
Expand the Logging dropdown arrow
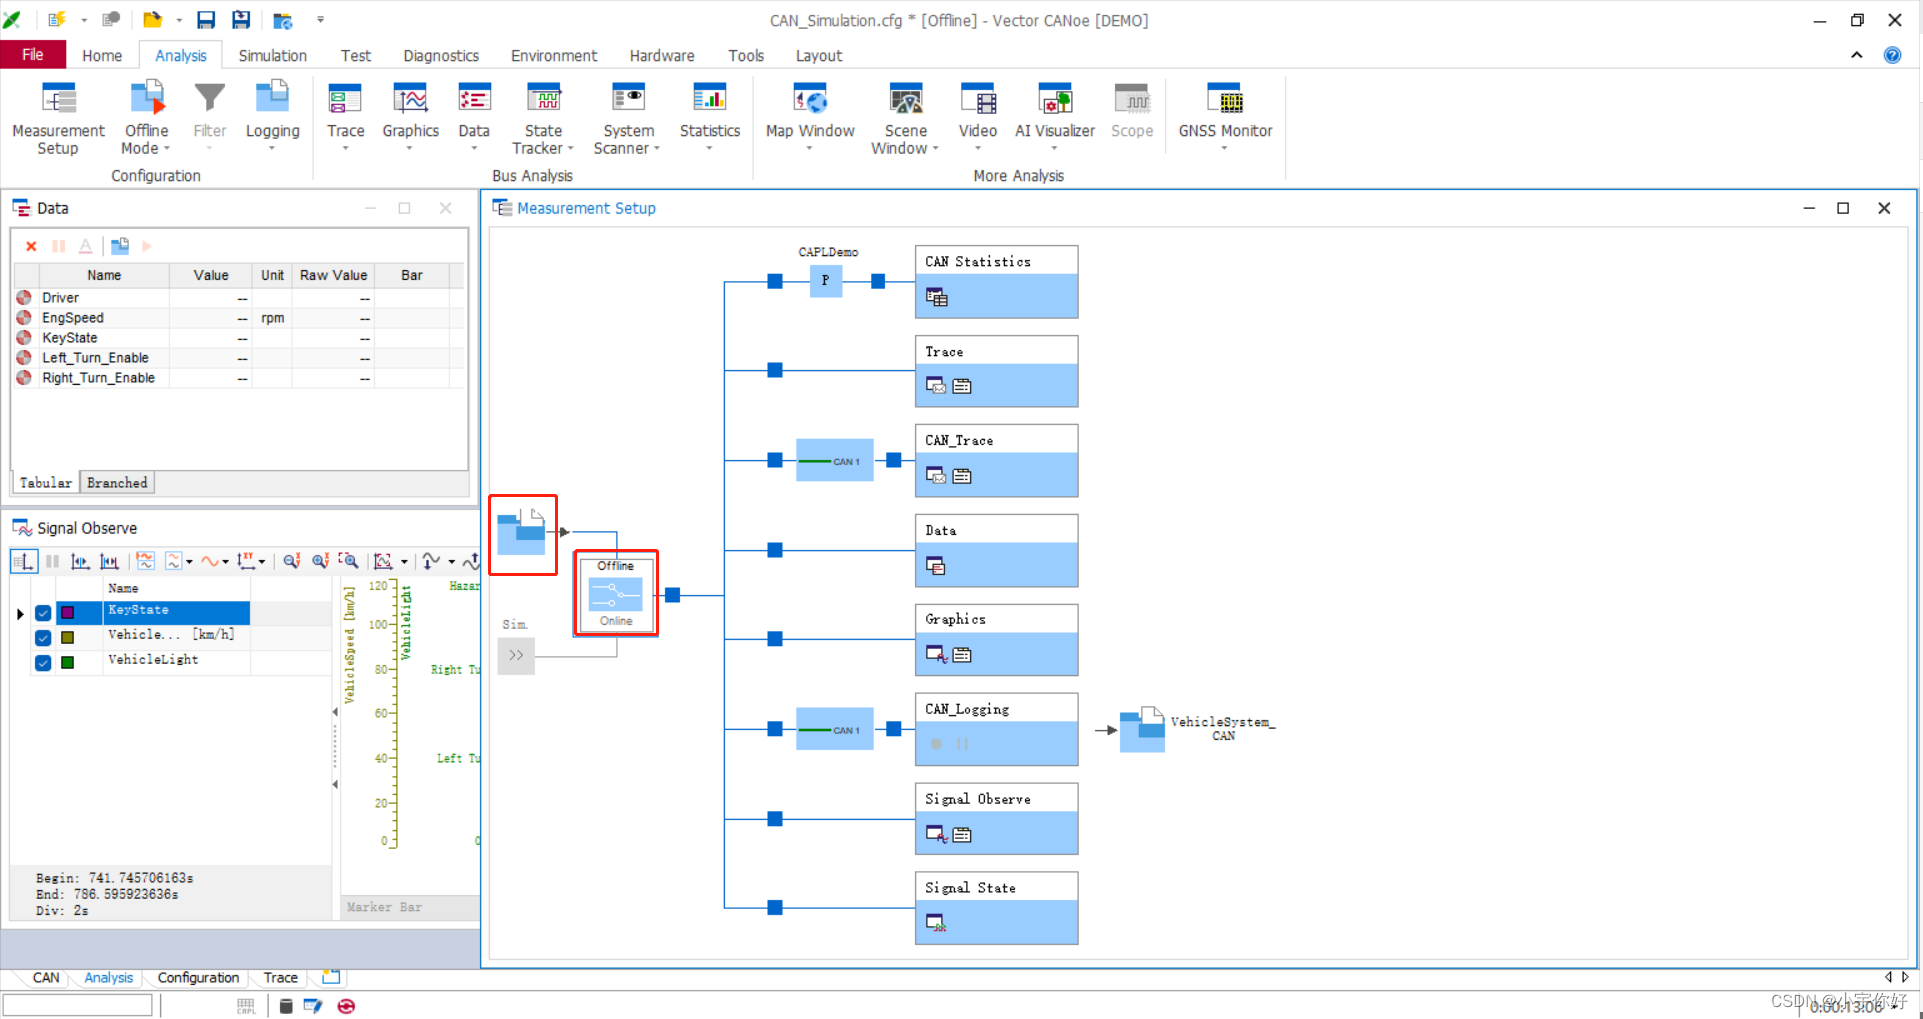pyautogui.click(x=272, y=148)
